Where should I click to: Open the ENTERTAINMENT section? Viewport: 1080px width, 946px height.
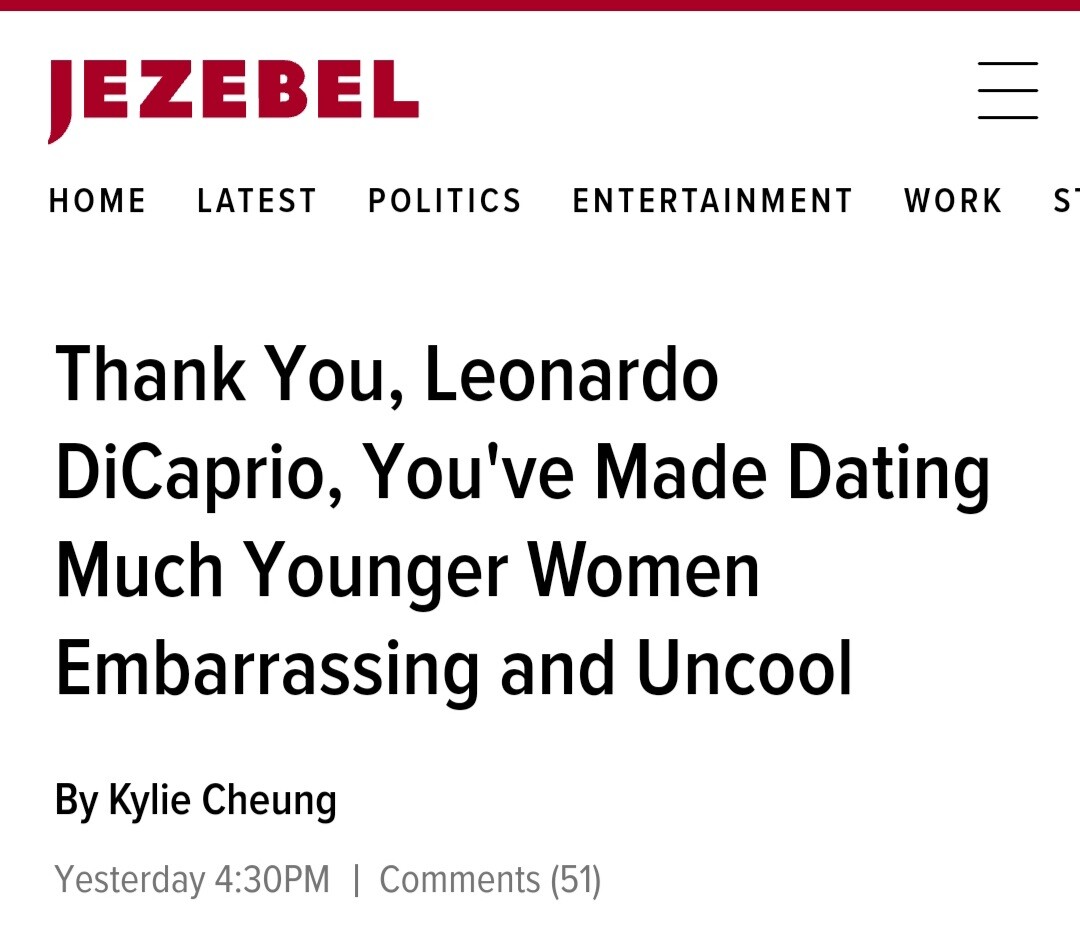pos(713,201)
